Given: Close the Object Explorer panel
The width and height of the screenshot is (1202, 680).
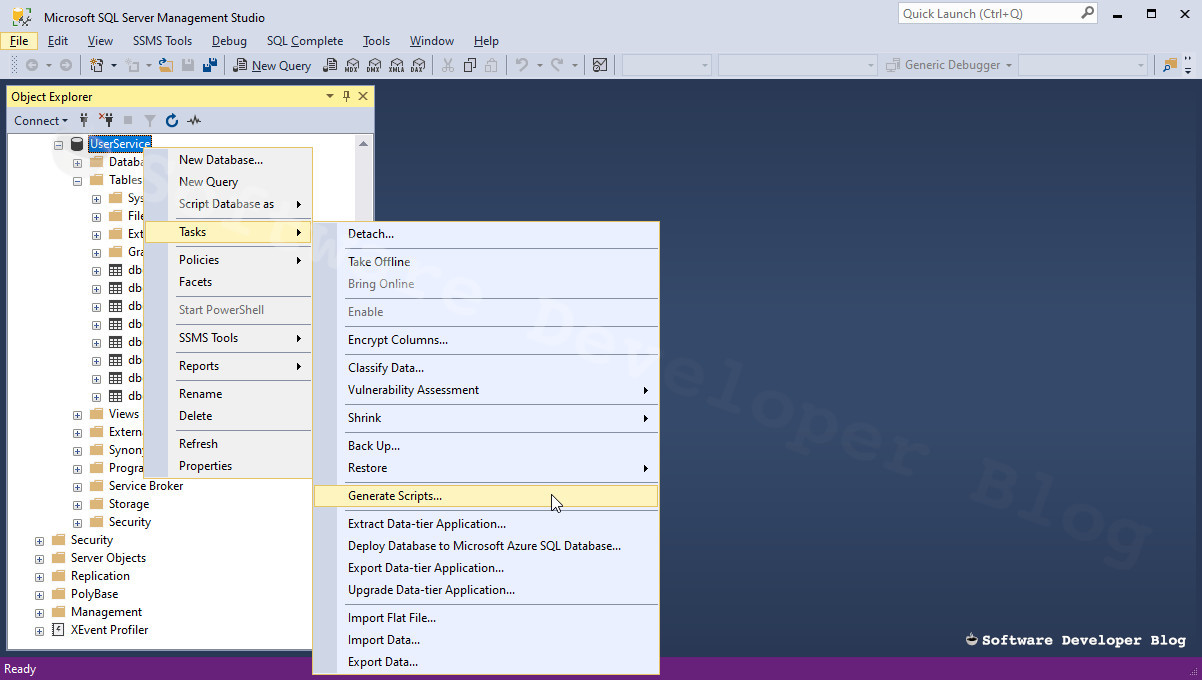Looking at the screenshot, I should point(363,96).
